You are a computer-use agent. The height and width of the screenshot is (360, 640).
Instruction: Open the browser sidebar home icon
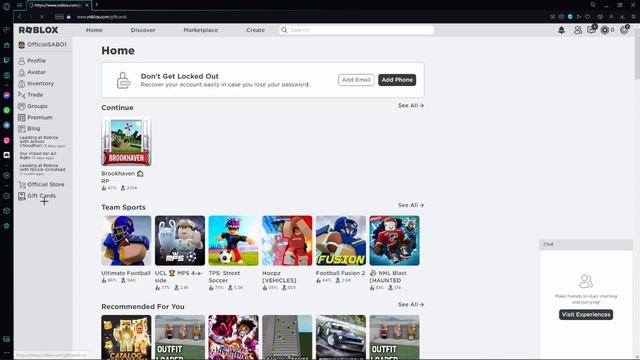pos(7,45)
